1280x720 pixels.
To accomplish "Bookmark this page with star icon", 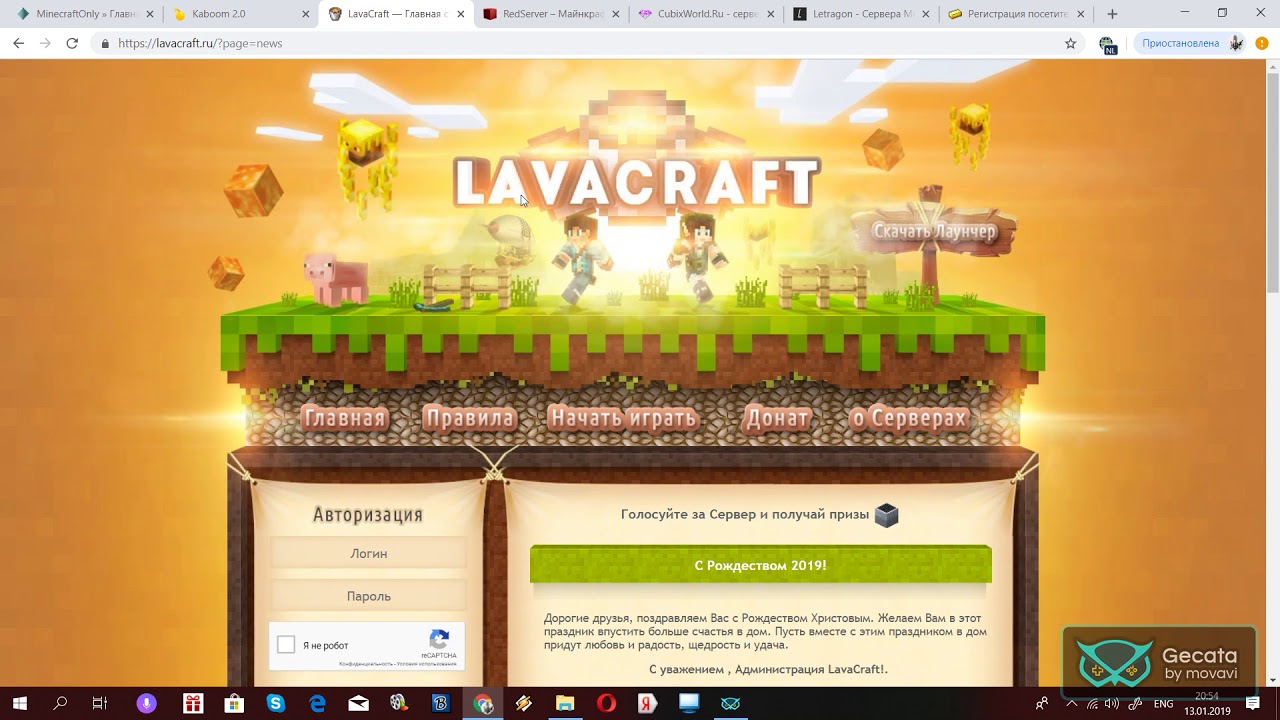I will click(1070, 43).
